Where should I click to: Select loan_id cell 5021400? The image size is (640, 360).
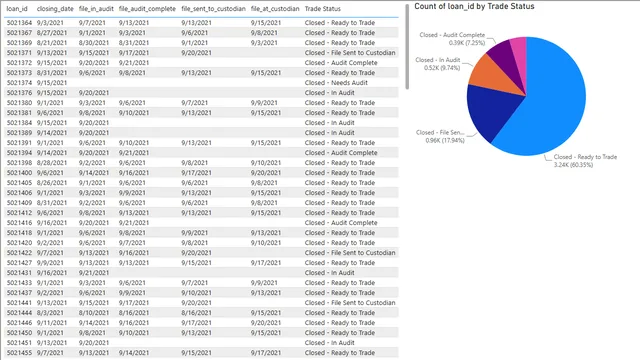pyautogui.click(x=19, y=173)
